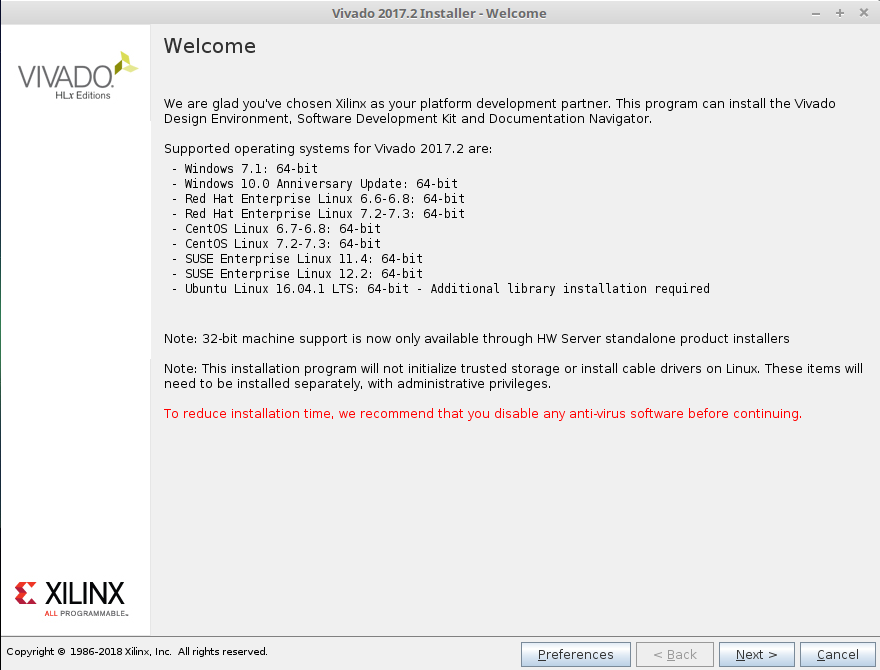880x670 pixels.
Task: Select the Windows 7.1: 64-bit line
Action: coord(245,168)
